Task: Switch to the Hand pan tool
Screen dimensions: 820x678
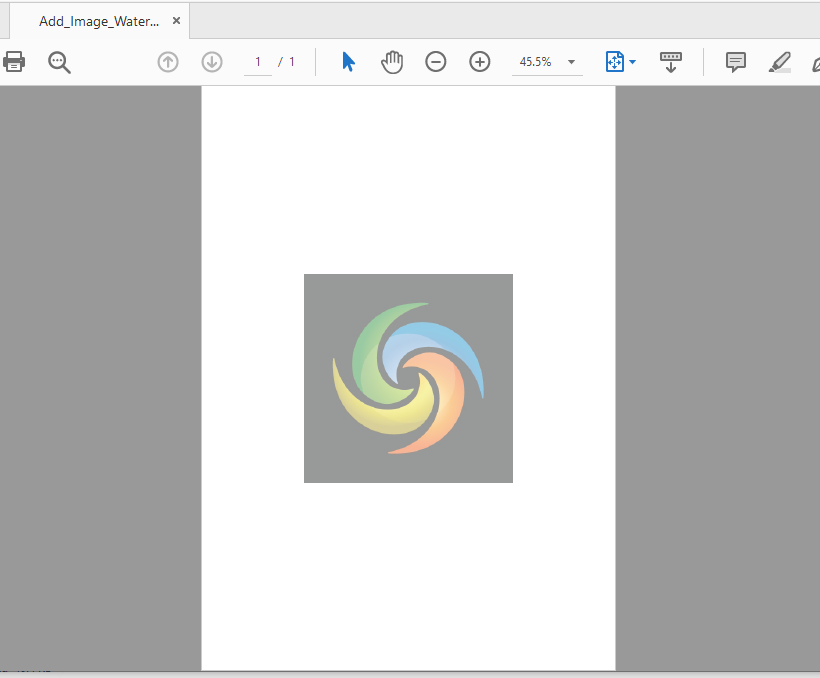Action: 392,62
